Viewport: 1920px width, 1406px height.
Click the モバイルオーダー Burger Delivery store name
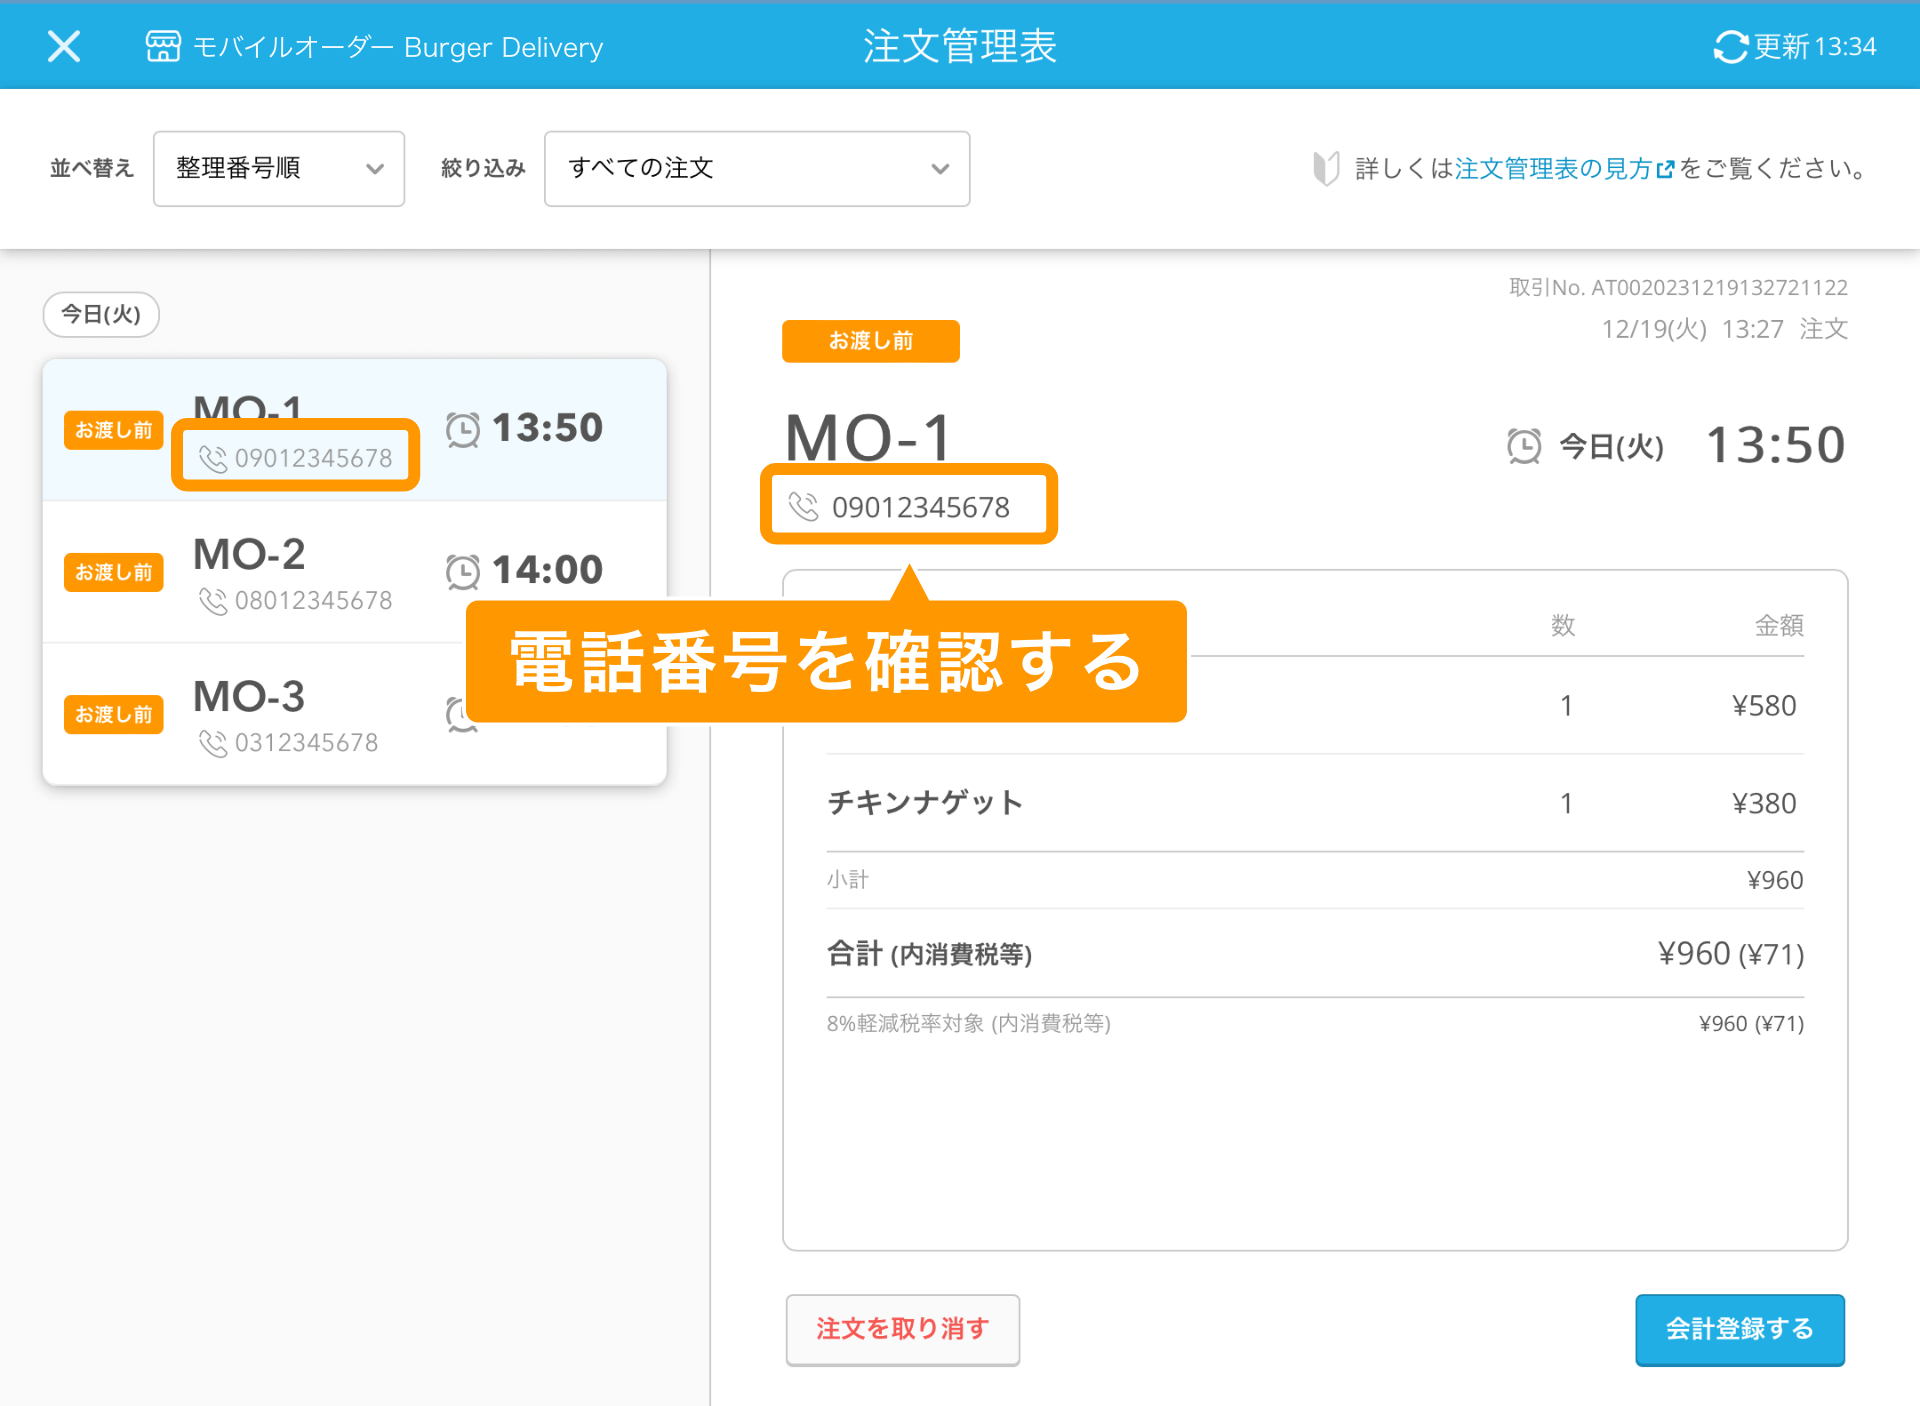(x=398, y=47)
